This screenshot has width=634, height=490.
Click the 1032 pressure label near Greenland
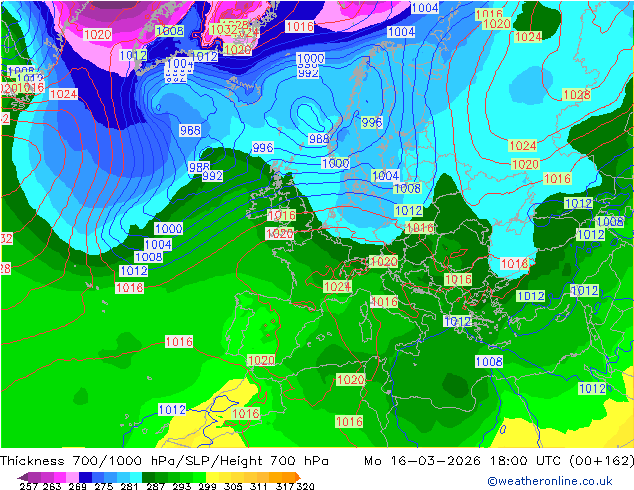223,29
